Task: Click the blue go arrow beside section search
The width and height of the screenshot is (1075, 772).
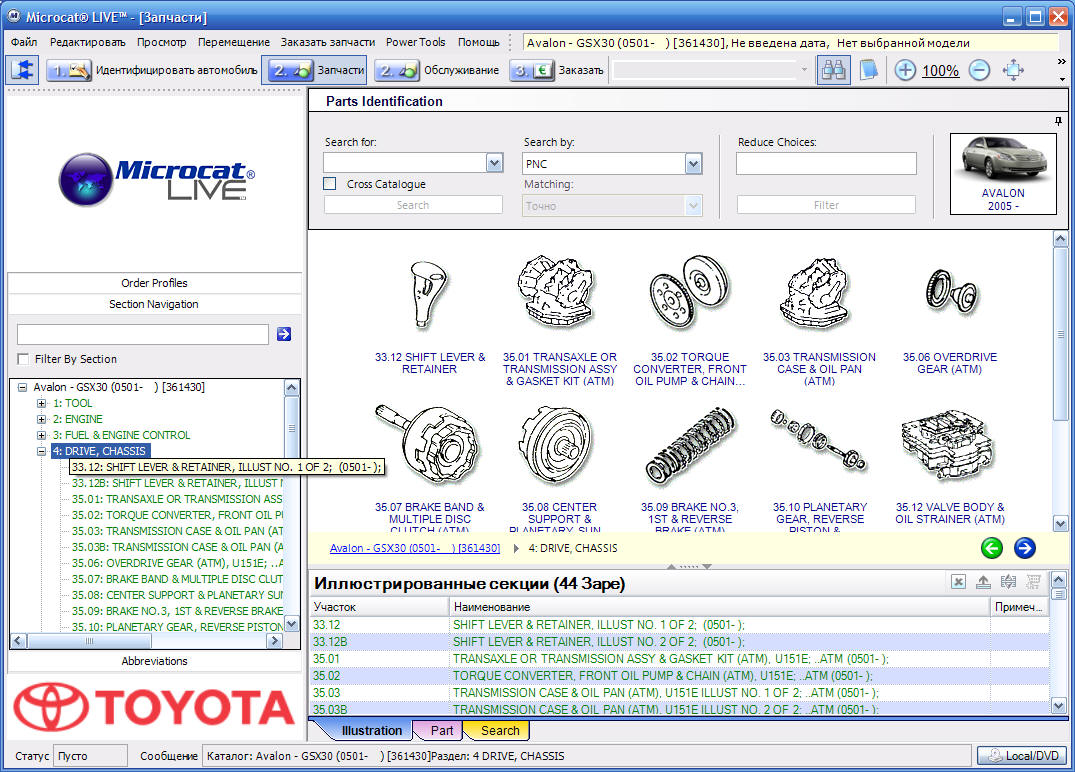Action: [x=284, y=334]
